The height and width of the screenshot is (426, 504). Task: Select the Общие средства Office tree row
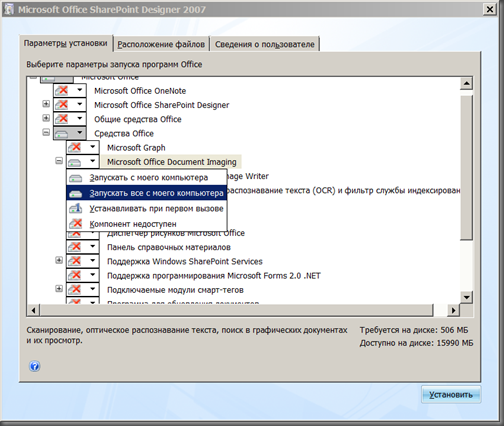pos(138,119)
